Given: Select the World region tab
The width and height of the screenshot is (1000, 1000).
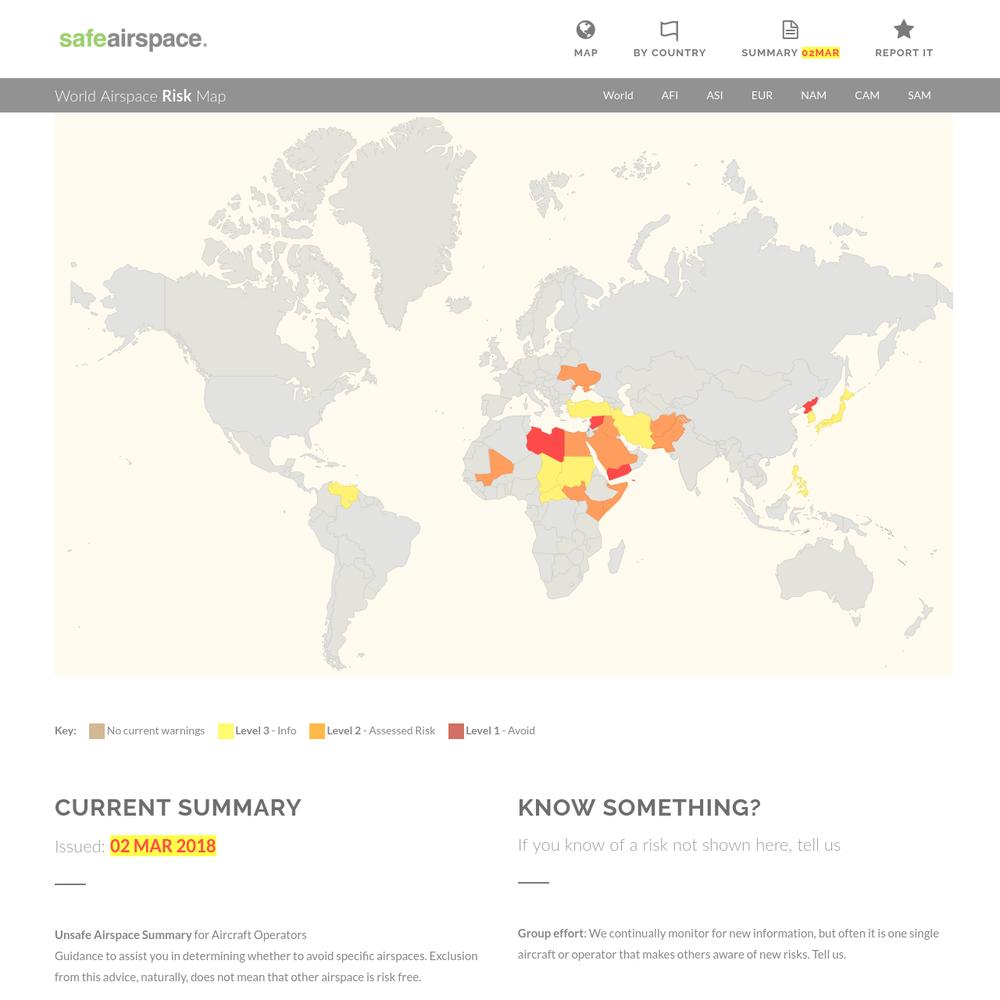Looking at the screenshot, I should (x=618, y=96).
